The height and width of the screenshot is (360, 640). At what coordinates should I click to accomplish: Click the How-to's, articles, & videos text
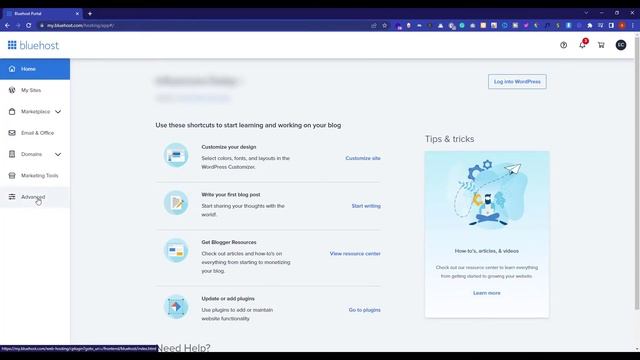click(487, 251)
